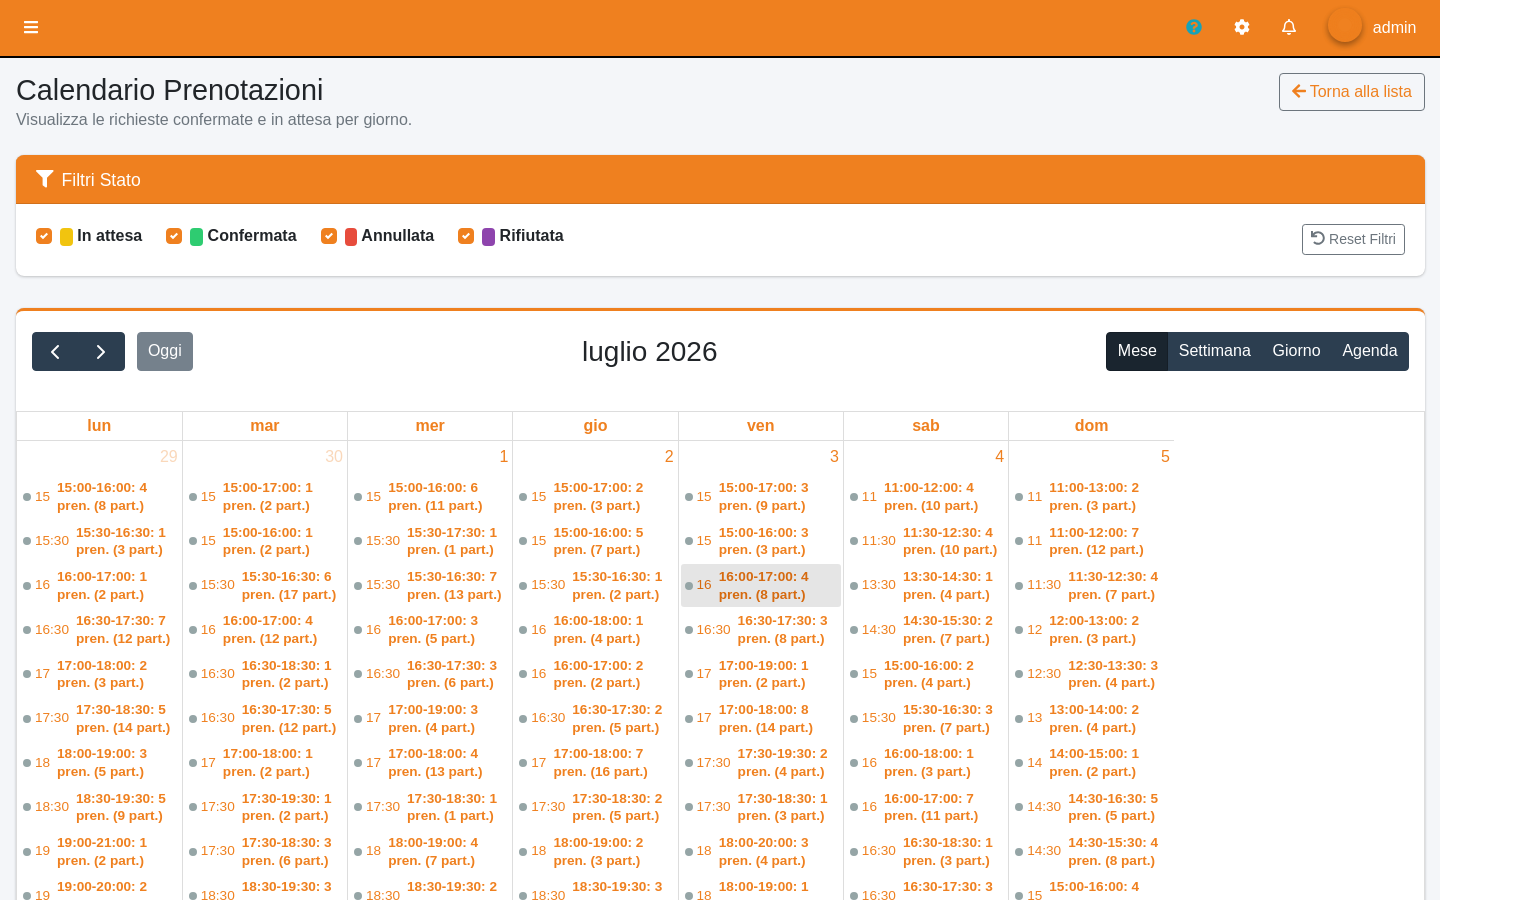This screenshot has width=1514, height=900.
Task: Click the admin avatar
Action: [x=1345, y=26]
